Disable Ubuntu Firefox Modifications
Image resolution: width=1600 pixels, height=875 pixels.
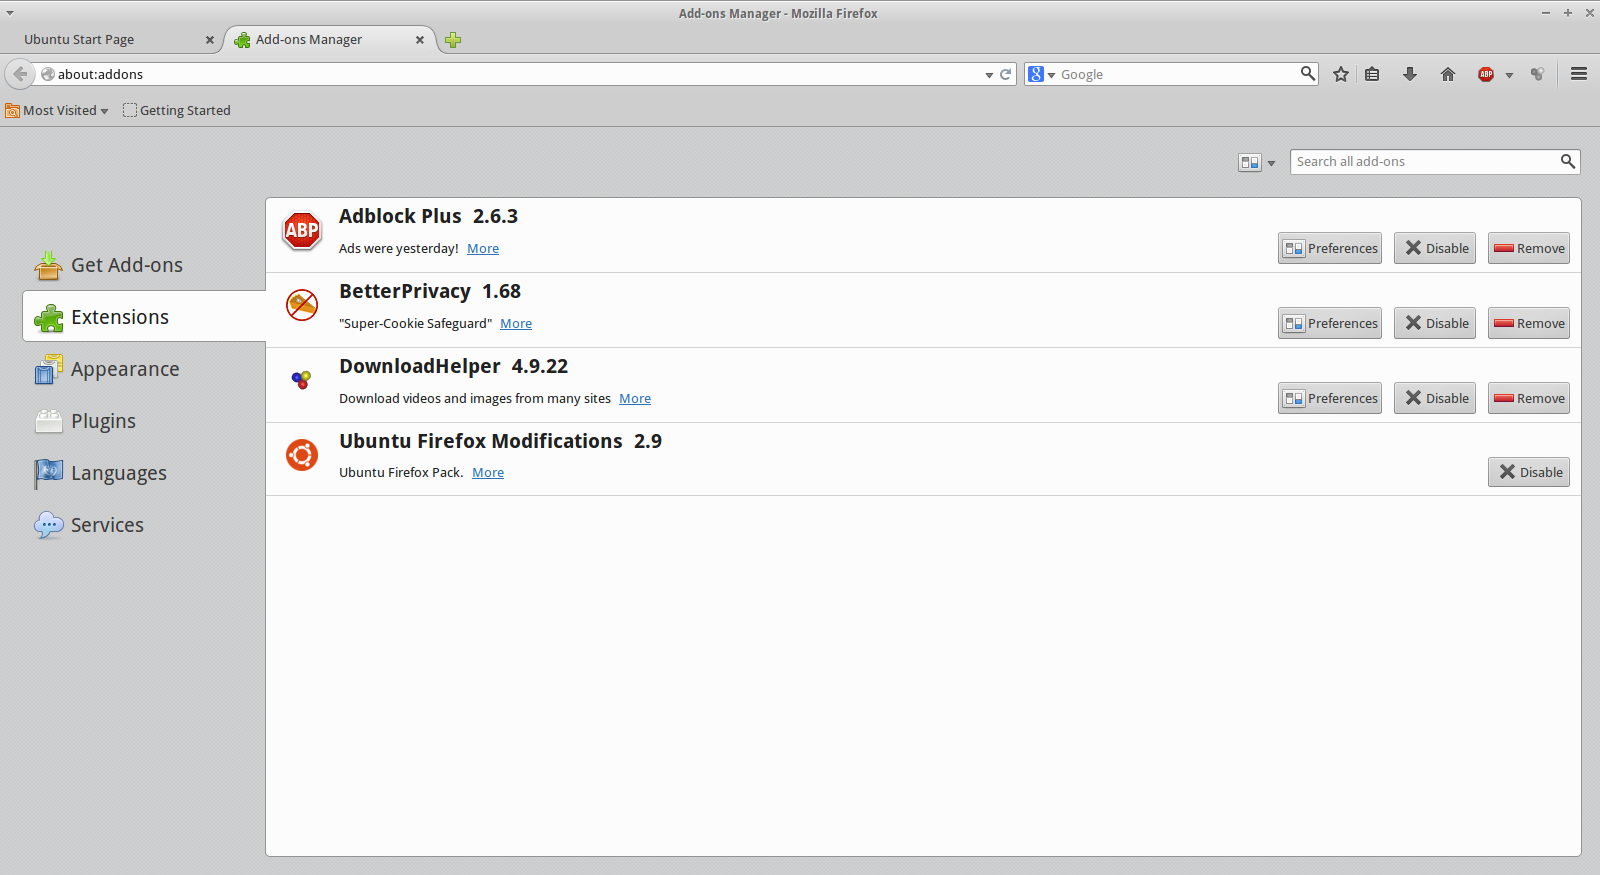click(1529, 472)
